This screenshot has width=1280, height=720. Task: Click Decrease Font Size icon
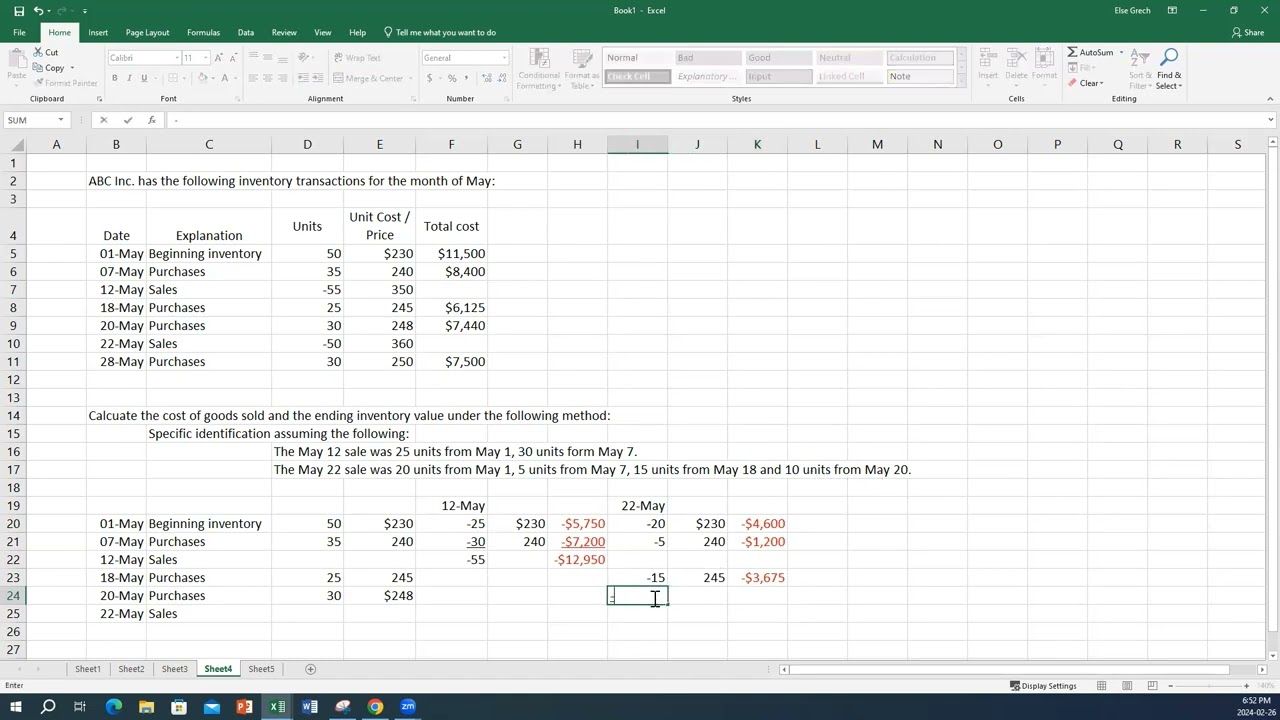(x=232, y=58)
